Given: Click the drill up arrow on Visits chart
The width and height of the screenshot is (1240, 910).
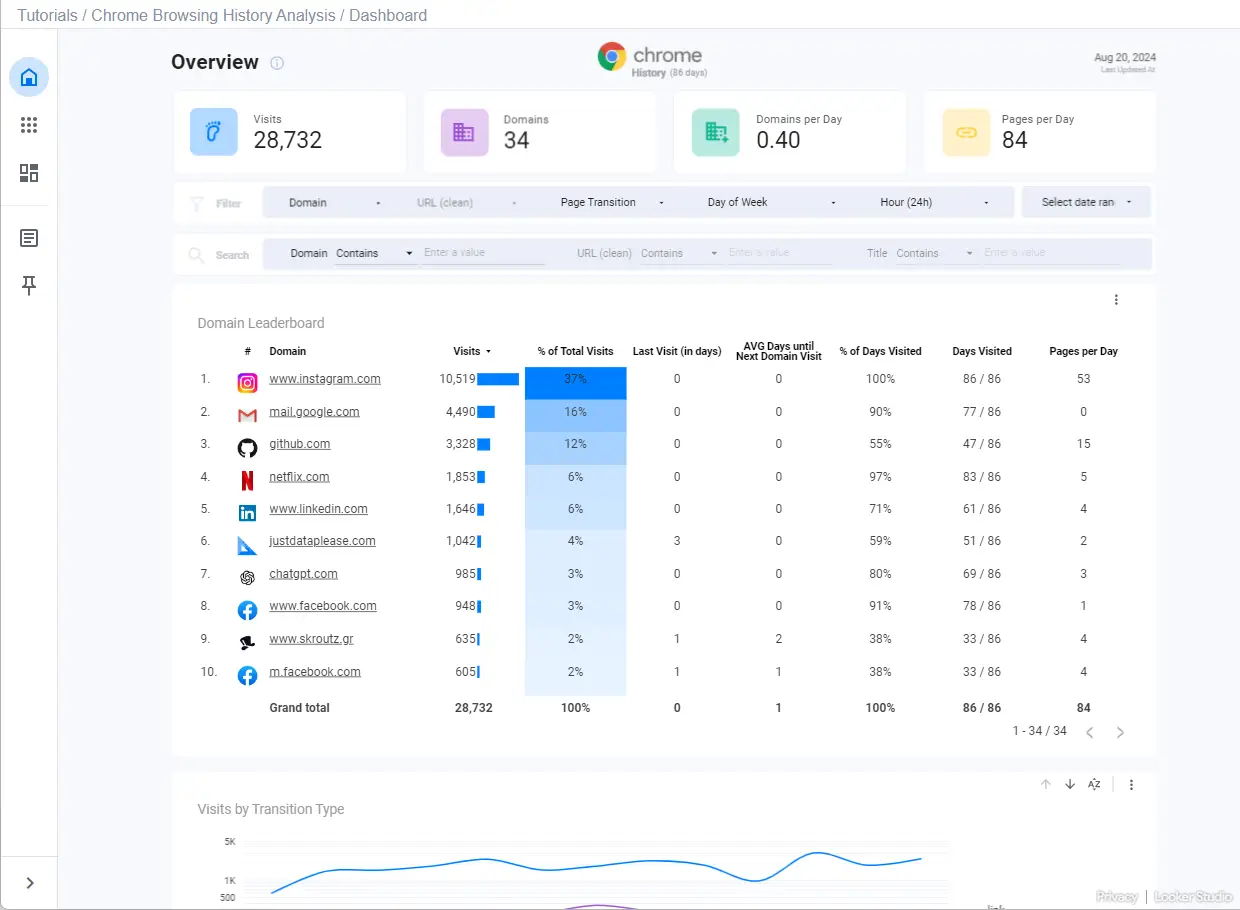Looking at the screenshot, I should 1046,785.
